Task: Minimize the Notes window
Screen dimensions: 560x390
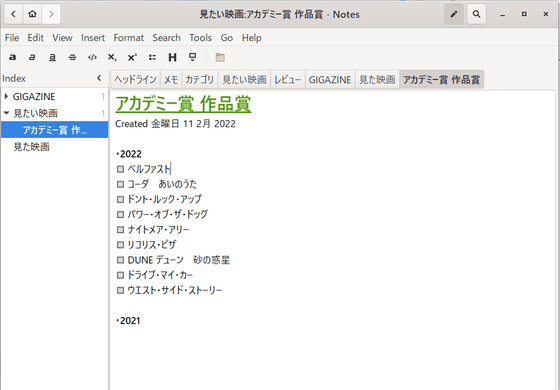Action: (x=502, y=14)
